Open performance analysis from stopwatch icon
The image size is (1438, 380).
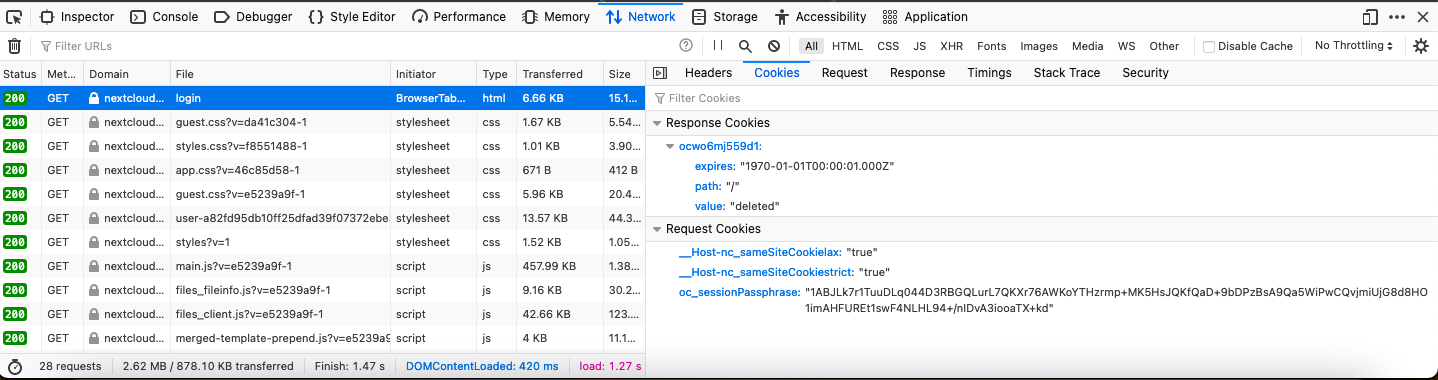coord(14,366)
